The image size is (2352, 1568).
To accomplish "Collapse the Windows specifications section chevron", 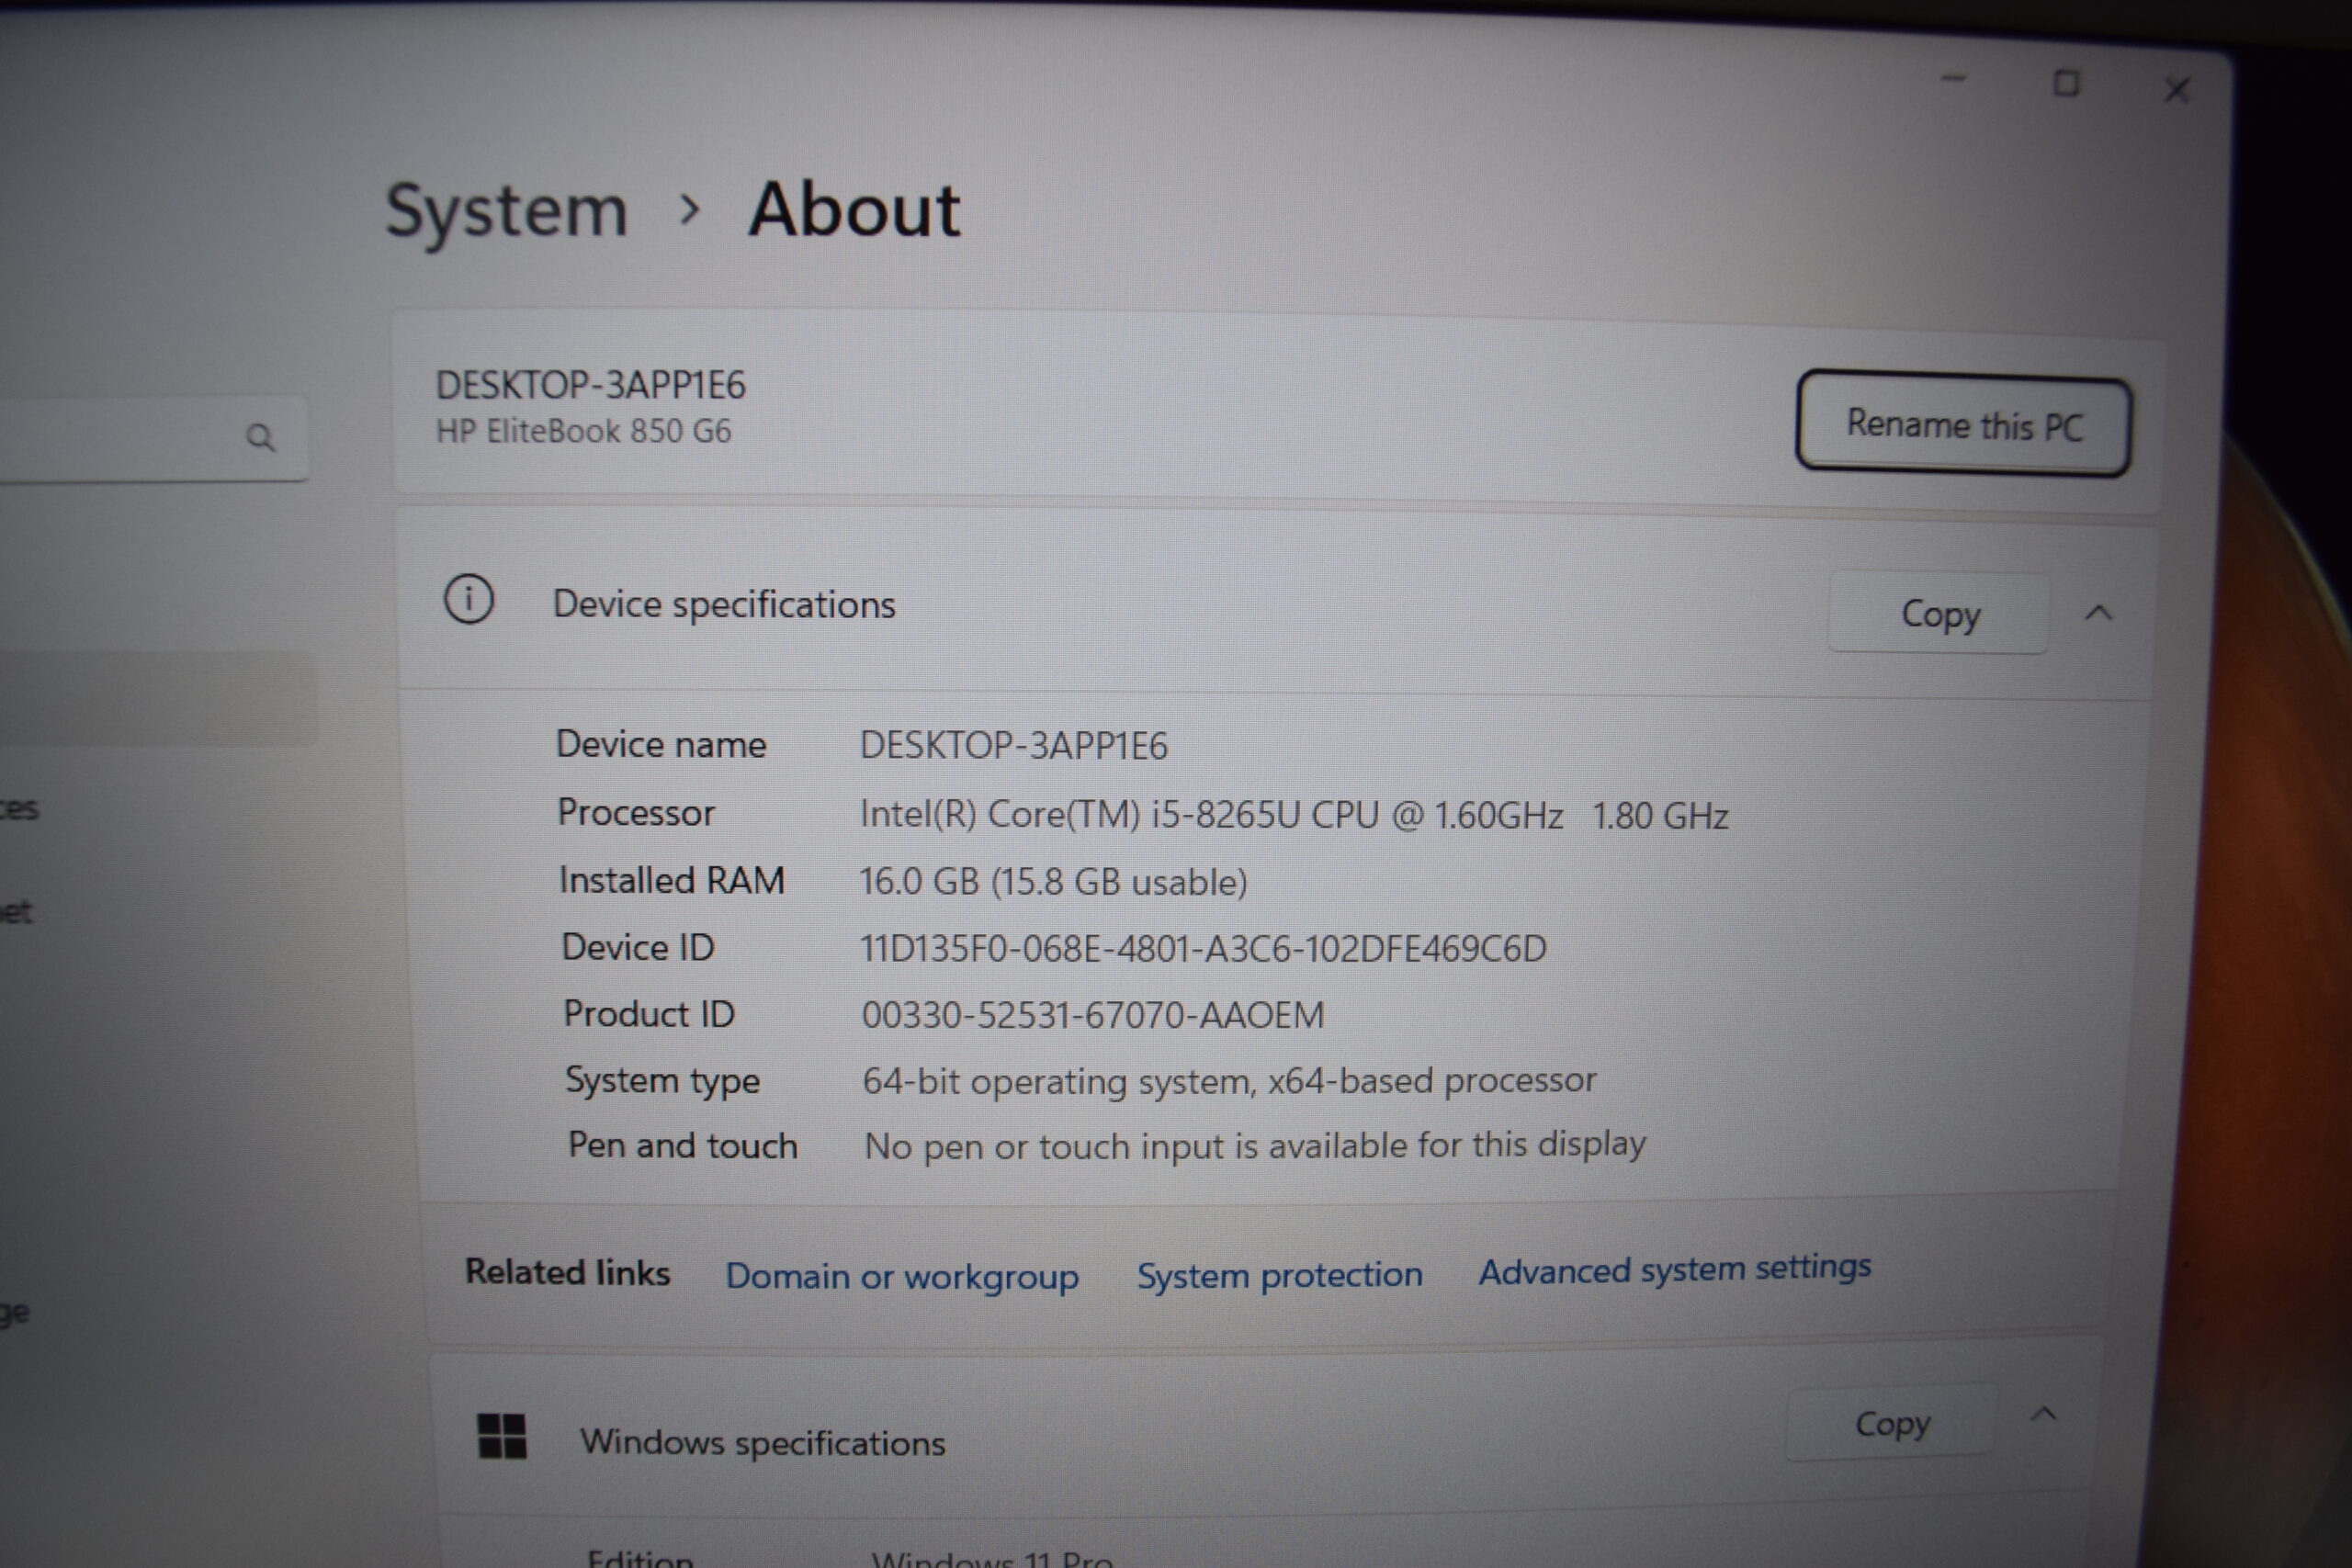I will pyautogui.click(x=2044, y=1415).
